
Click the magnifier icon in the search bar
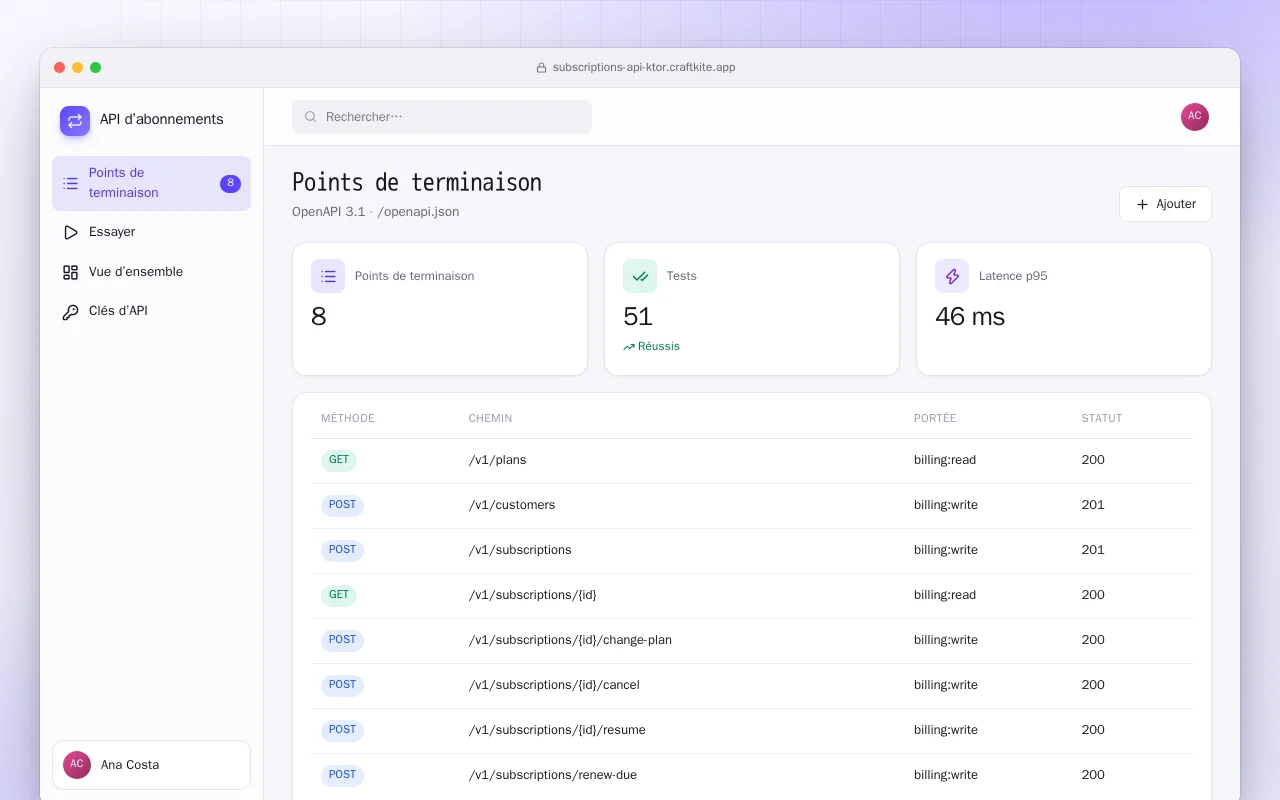(x=311, y=117)
